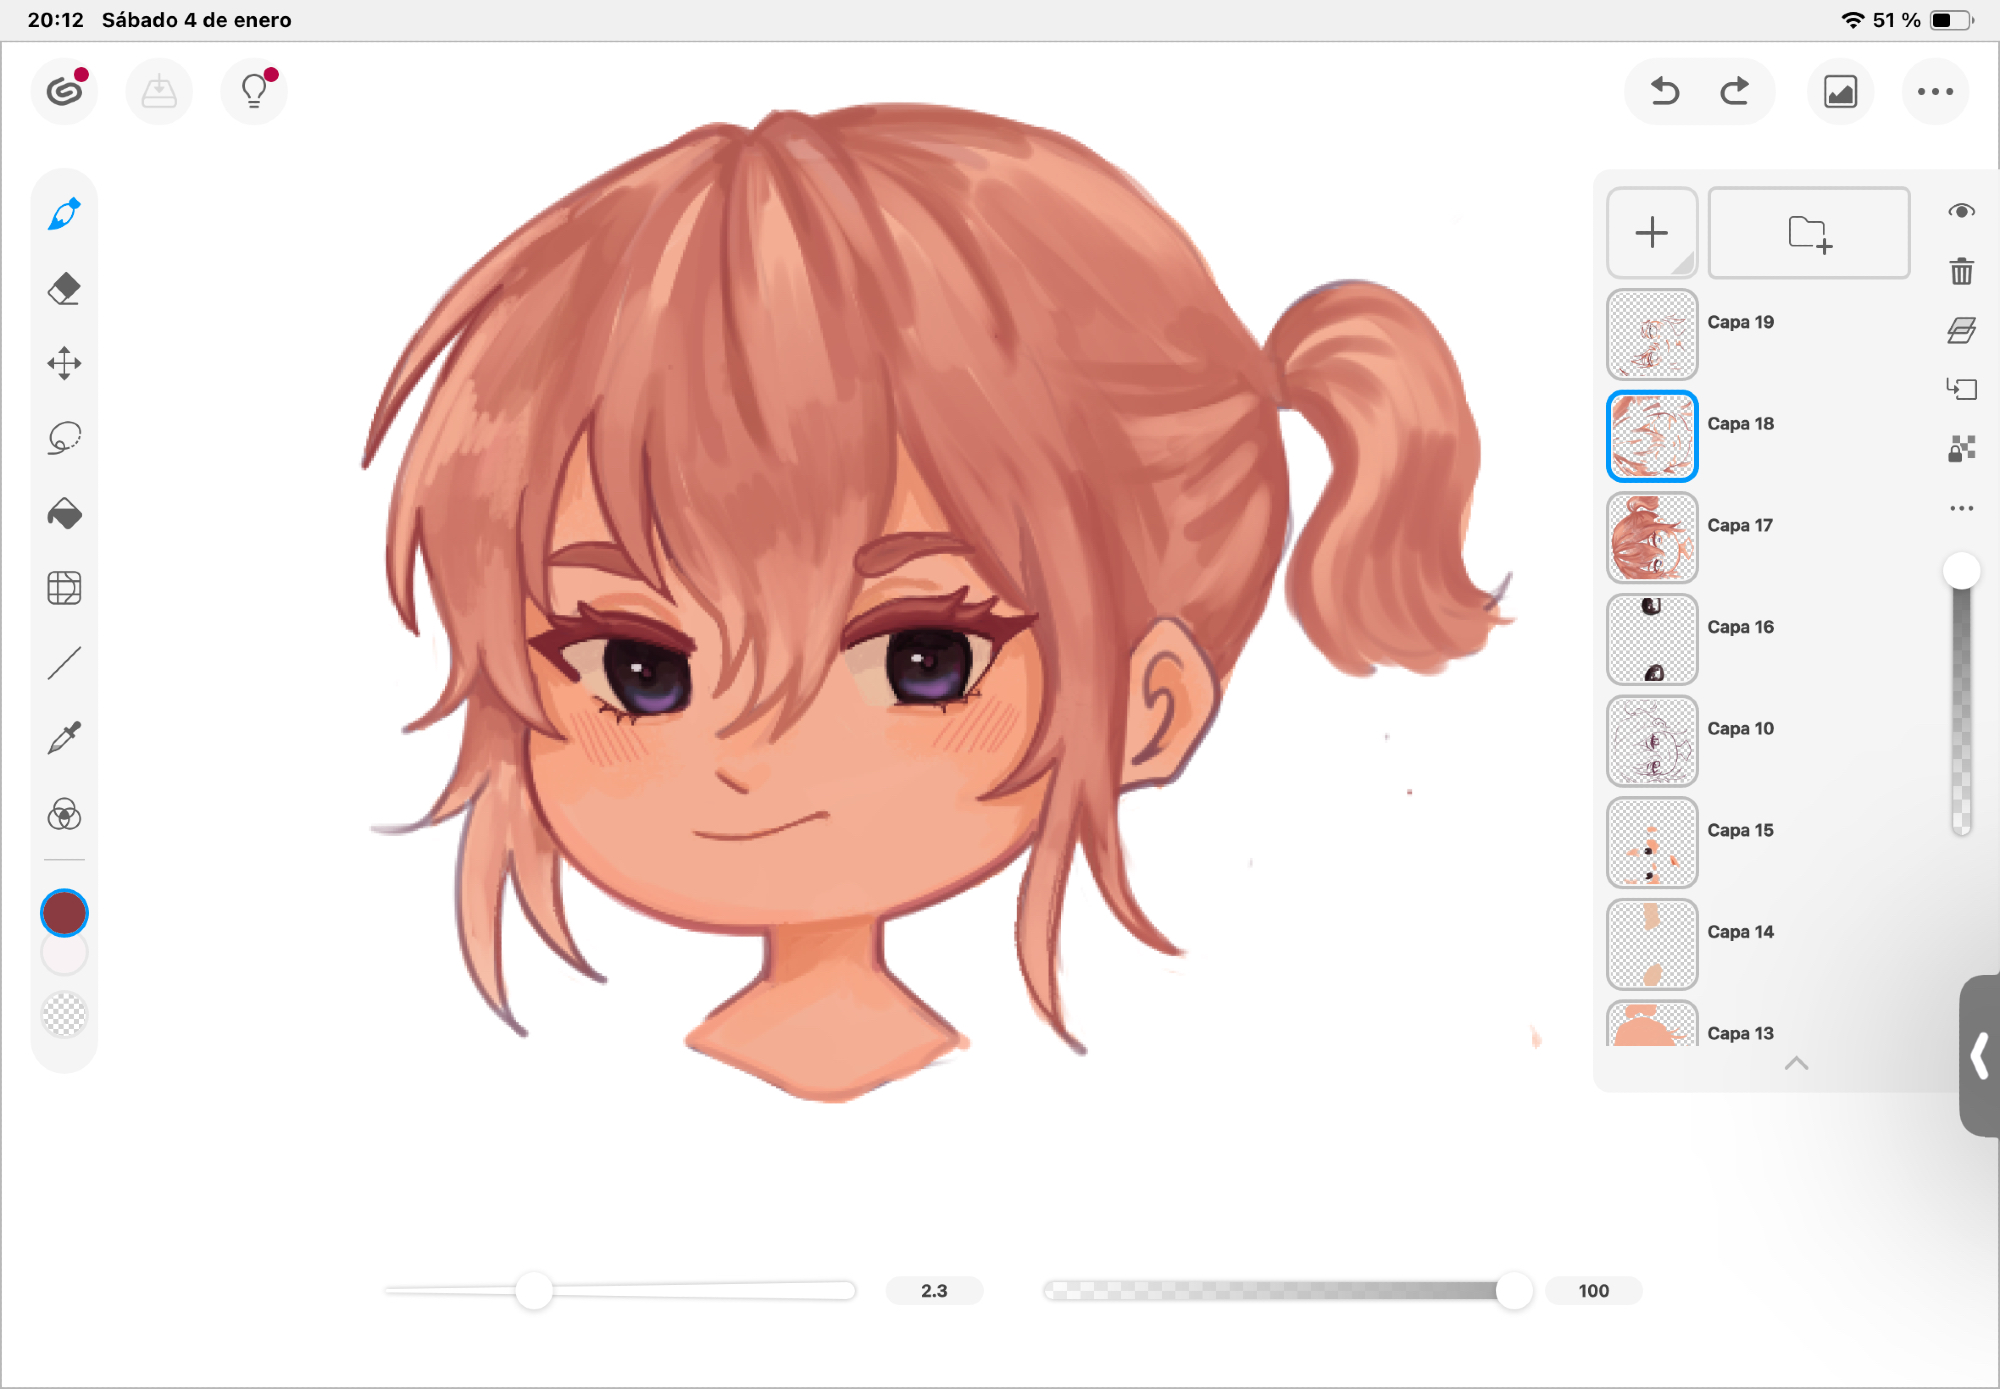Pick the eyedropper color picker tool

pyautogui.click(x=64, y=739)
